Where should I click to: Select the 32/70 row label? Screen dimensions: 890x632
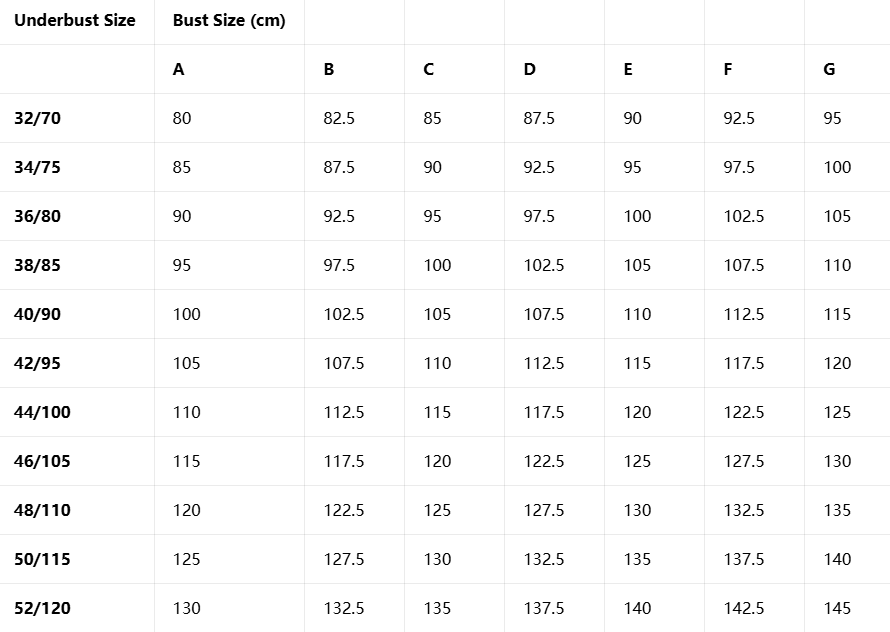coord(38,119)
